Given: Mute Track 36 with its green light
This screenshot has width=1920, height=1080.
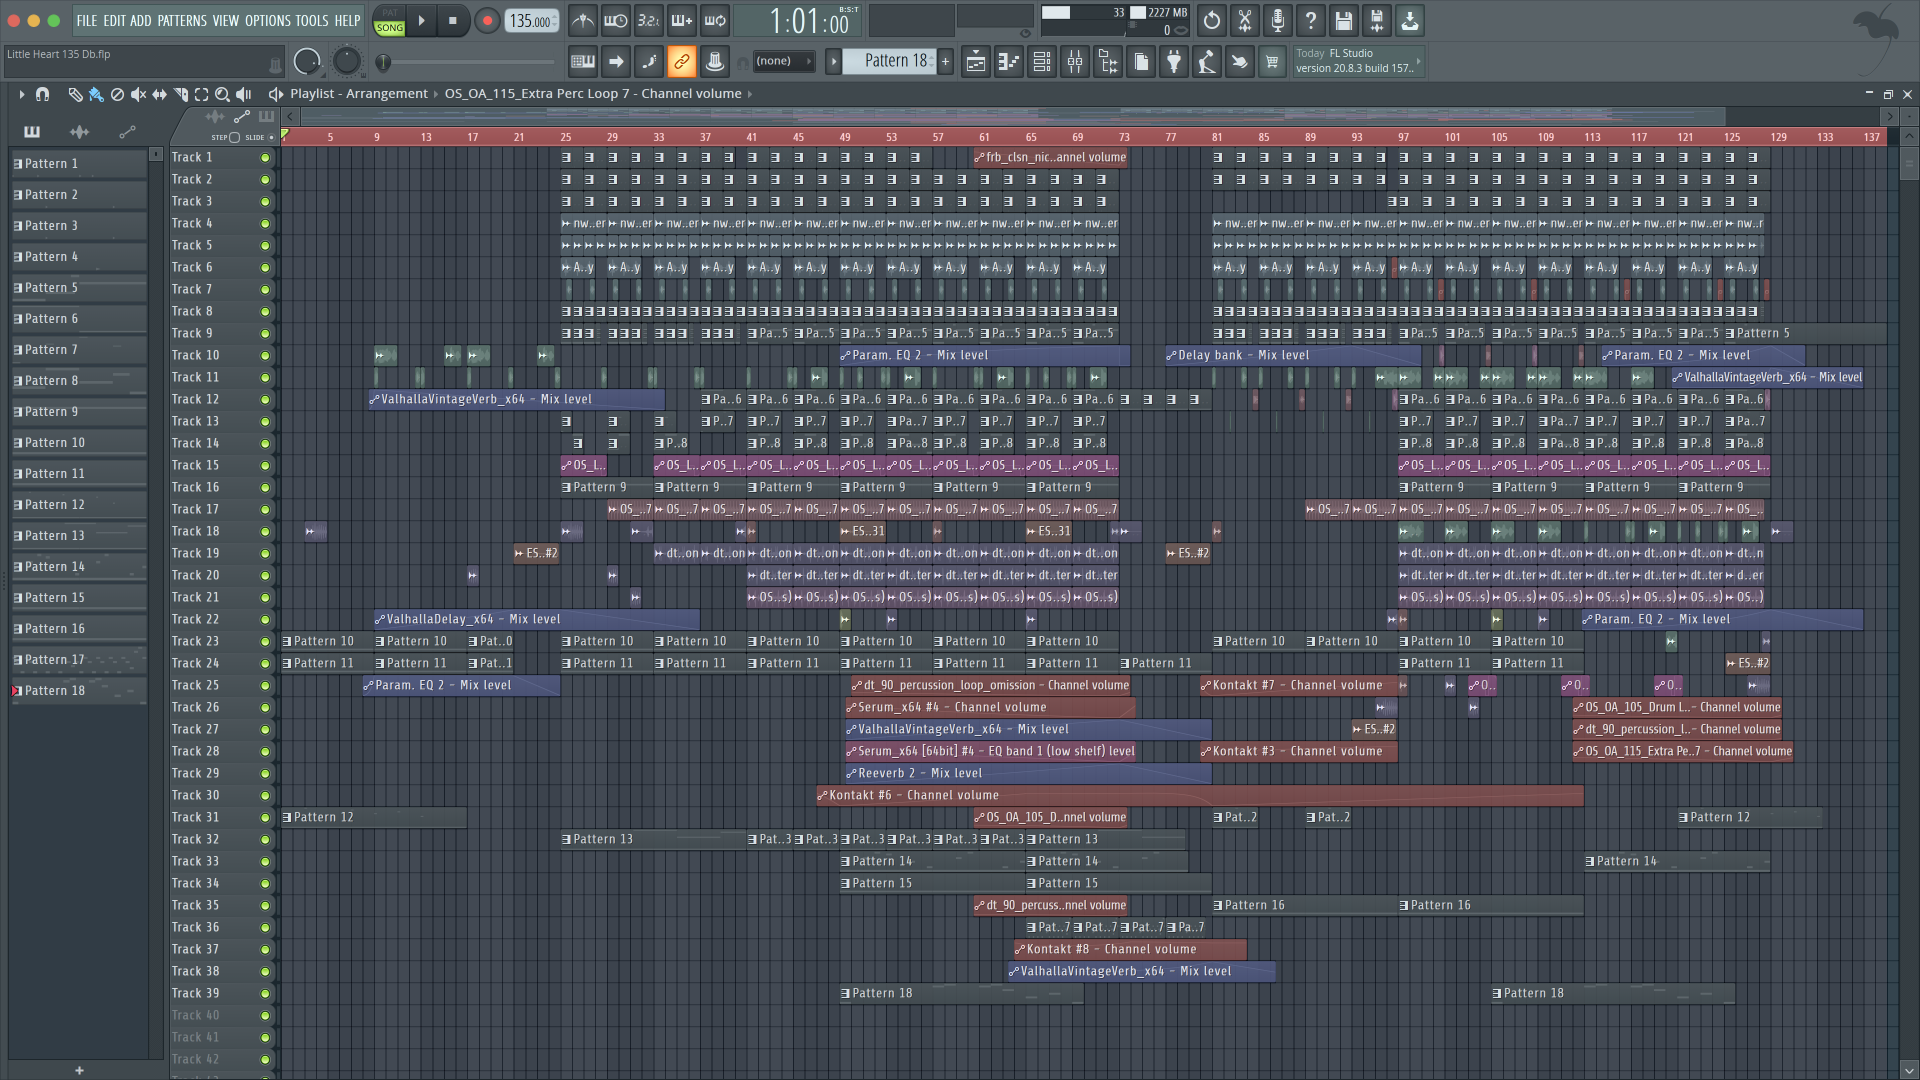Looking at the screenshot, I should (x=265, y=928).
